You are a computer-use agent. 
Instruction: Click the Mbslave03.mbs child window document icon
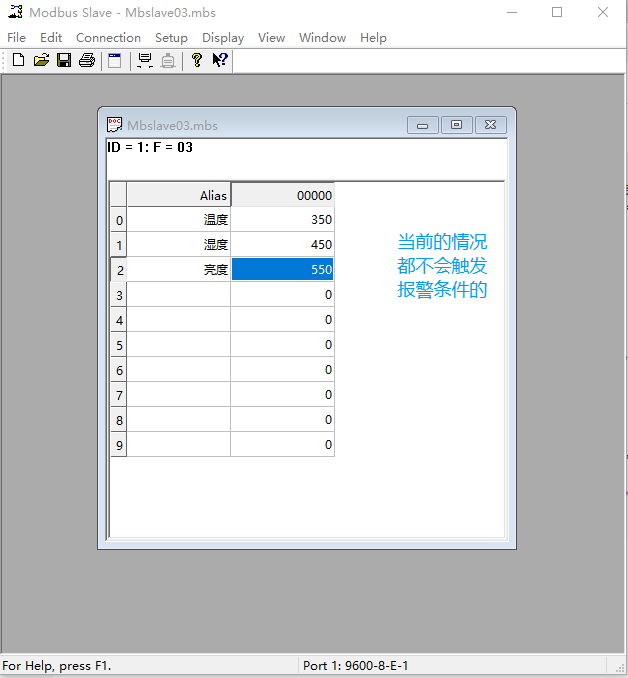click(114, 125)
